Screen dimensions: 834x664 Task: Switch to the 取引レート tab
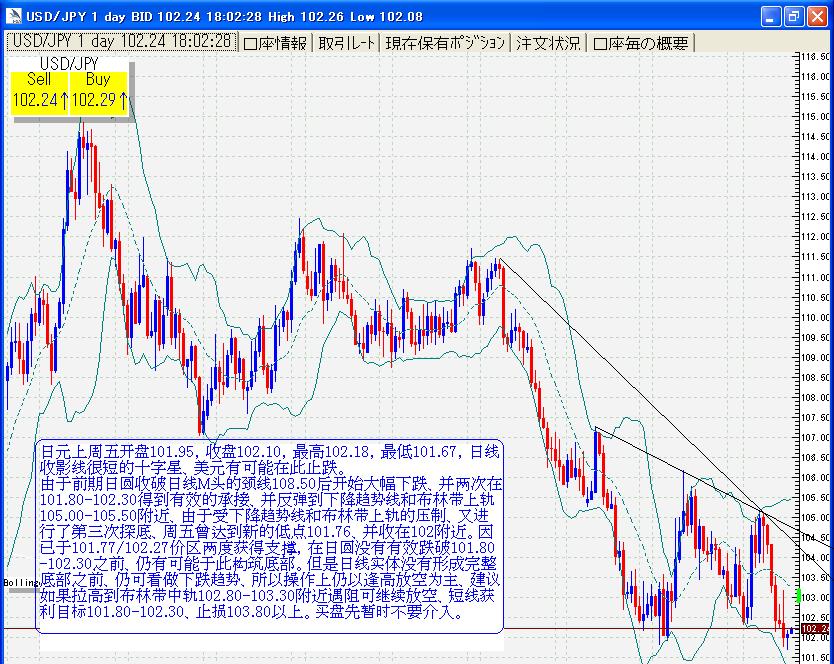tap(347, 43)
